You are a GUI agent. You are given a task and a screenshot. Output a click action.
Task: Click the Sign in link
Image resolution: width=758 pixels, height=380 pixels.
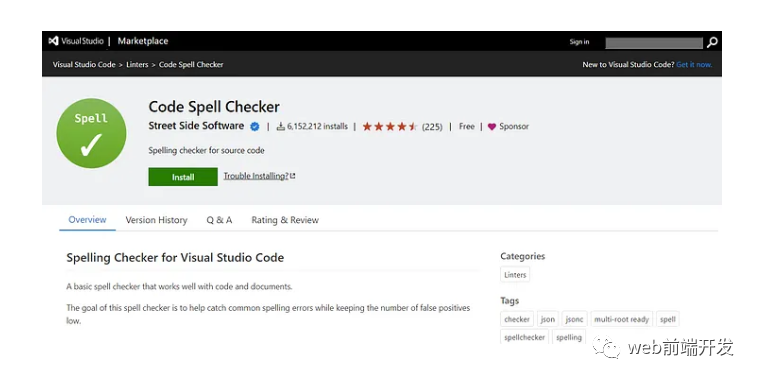pyautogui.click(x=579, y=42)
